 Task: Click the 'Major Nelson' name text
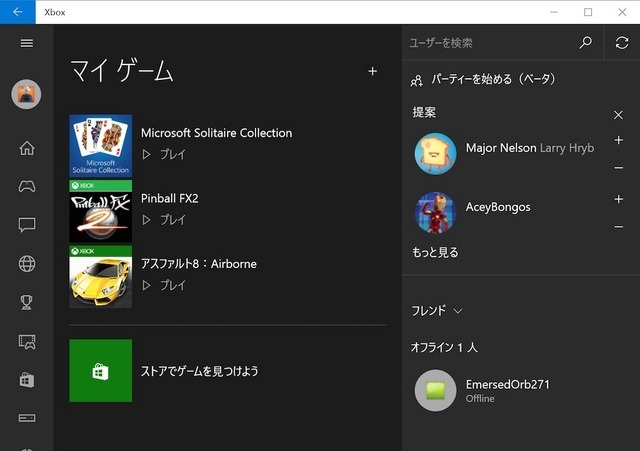point(501,148)
